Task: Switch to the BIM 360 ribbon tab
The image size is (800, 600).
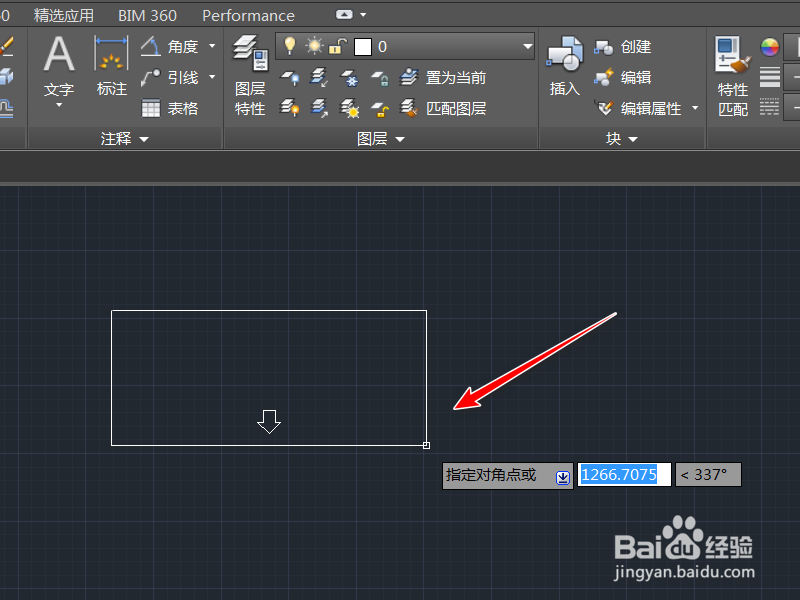Action: (x=147, y=15)
